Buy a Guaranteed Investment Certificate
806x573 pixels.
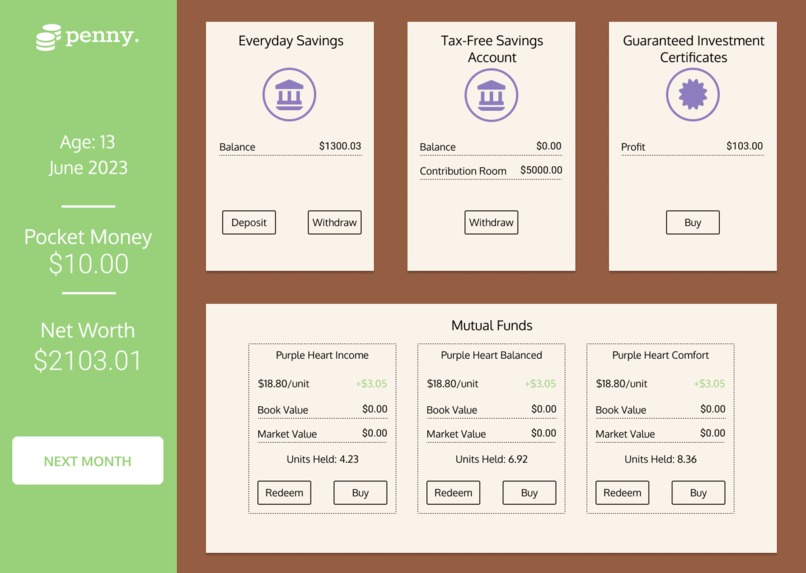pos(693,223)
